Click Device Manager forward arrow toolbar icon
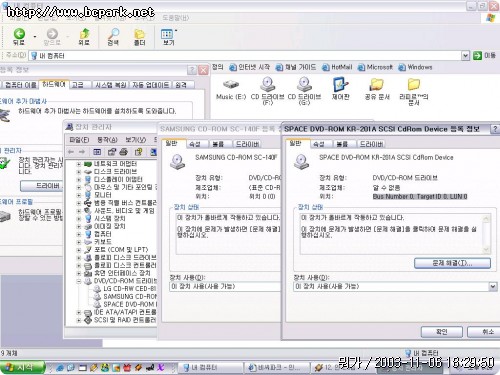The height and width of the screenshot is (375, 500). [x=82, y=152]
